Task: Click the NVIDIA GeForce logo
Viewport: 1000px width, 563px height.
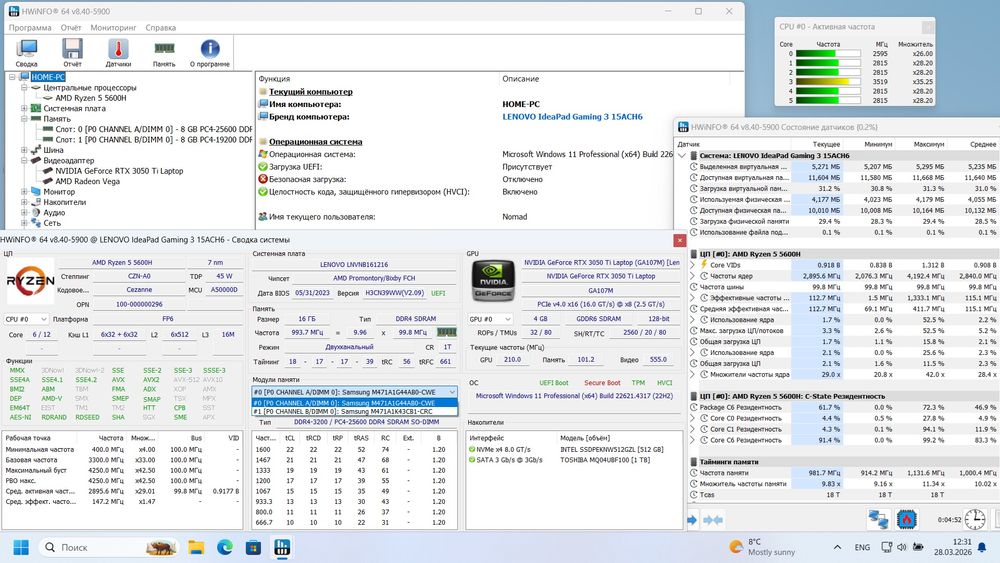Action: click(x=493, y=281)
